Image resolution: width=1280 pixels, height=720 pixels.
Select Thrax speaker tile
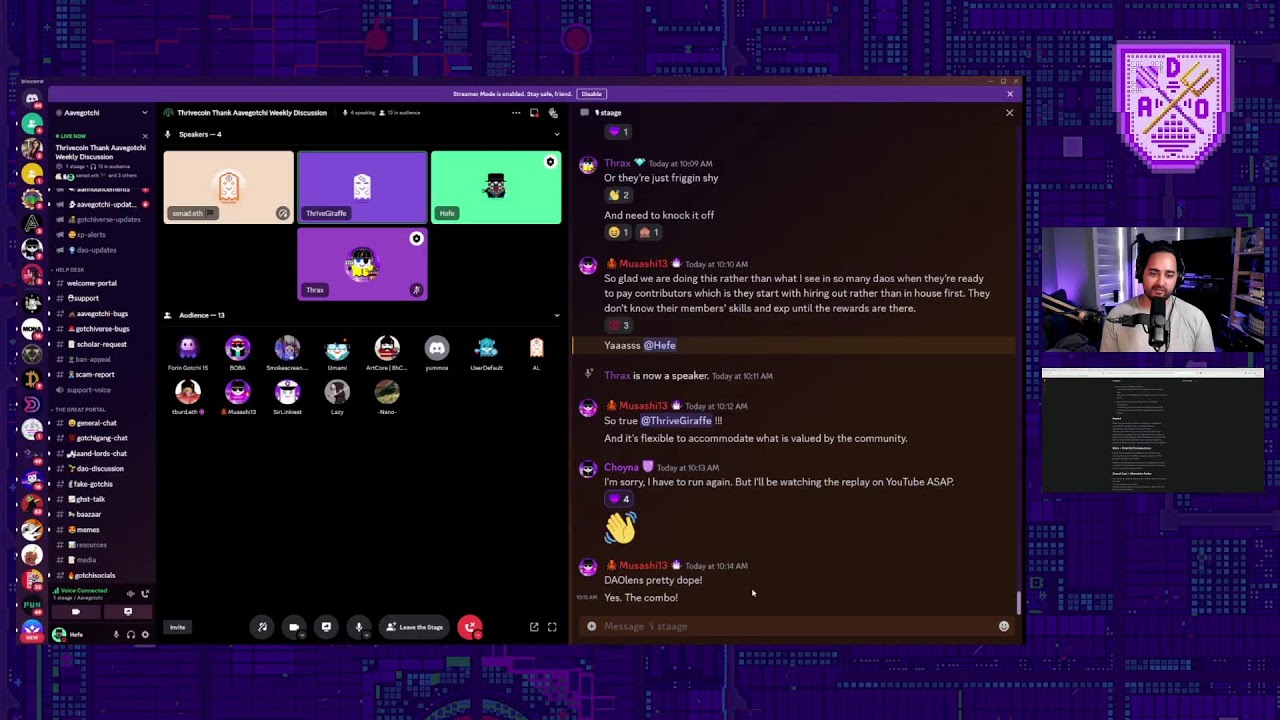(362, 264)
